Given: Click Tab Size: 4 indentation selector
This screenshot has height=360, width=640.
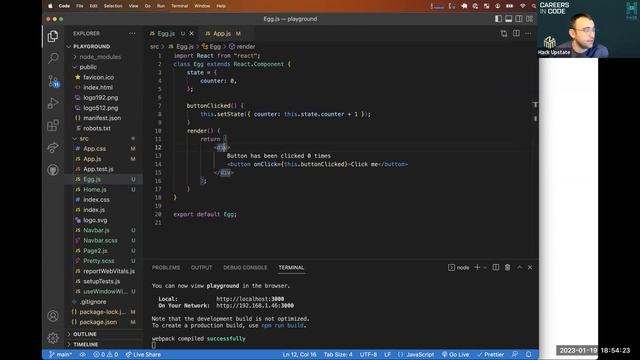Looking at the screenshot, I should point(338,354).
